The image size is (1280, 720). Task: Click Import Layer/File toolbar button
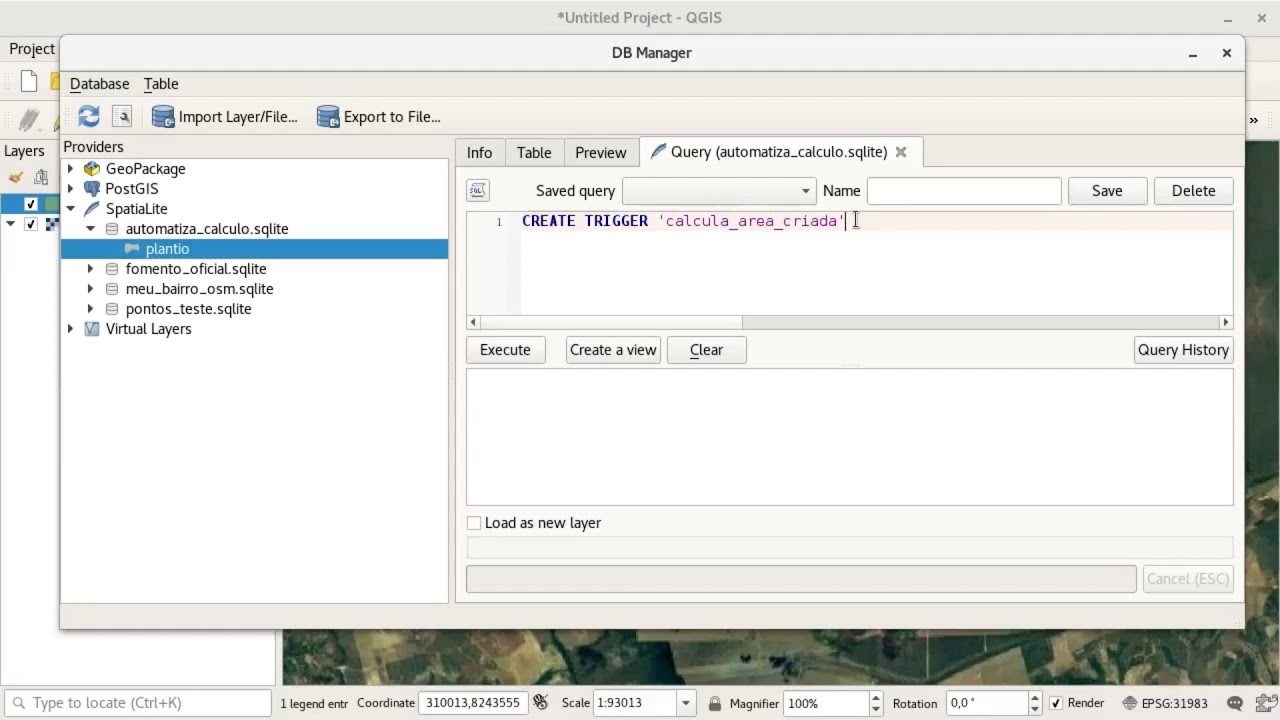(225, 117)
